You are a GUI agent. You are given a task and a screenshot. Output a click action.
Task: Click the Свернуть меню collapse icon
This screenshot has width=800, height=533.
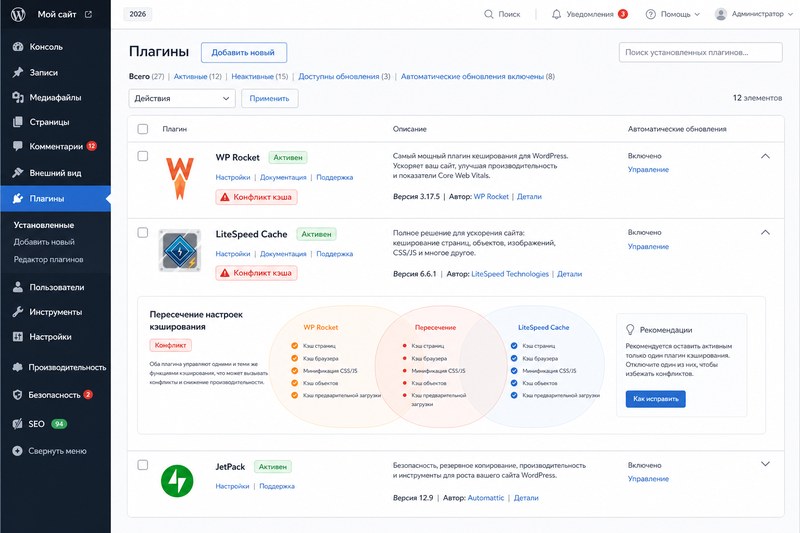[x=18, y=450]
